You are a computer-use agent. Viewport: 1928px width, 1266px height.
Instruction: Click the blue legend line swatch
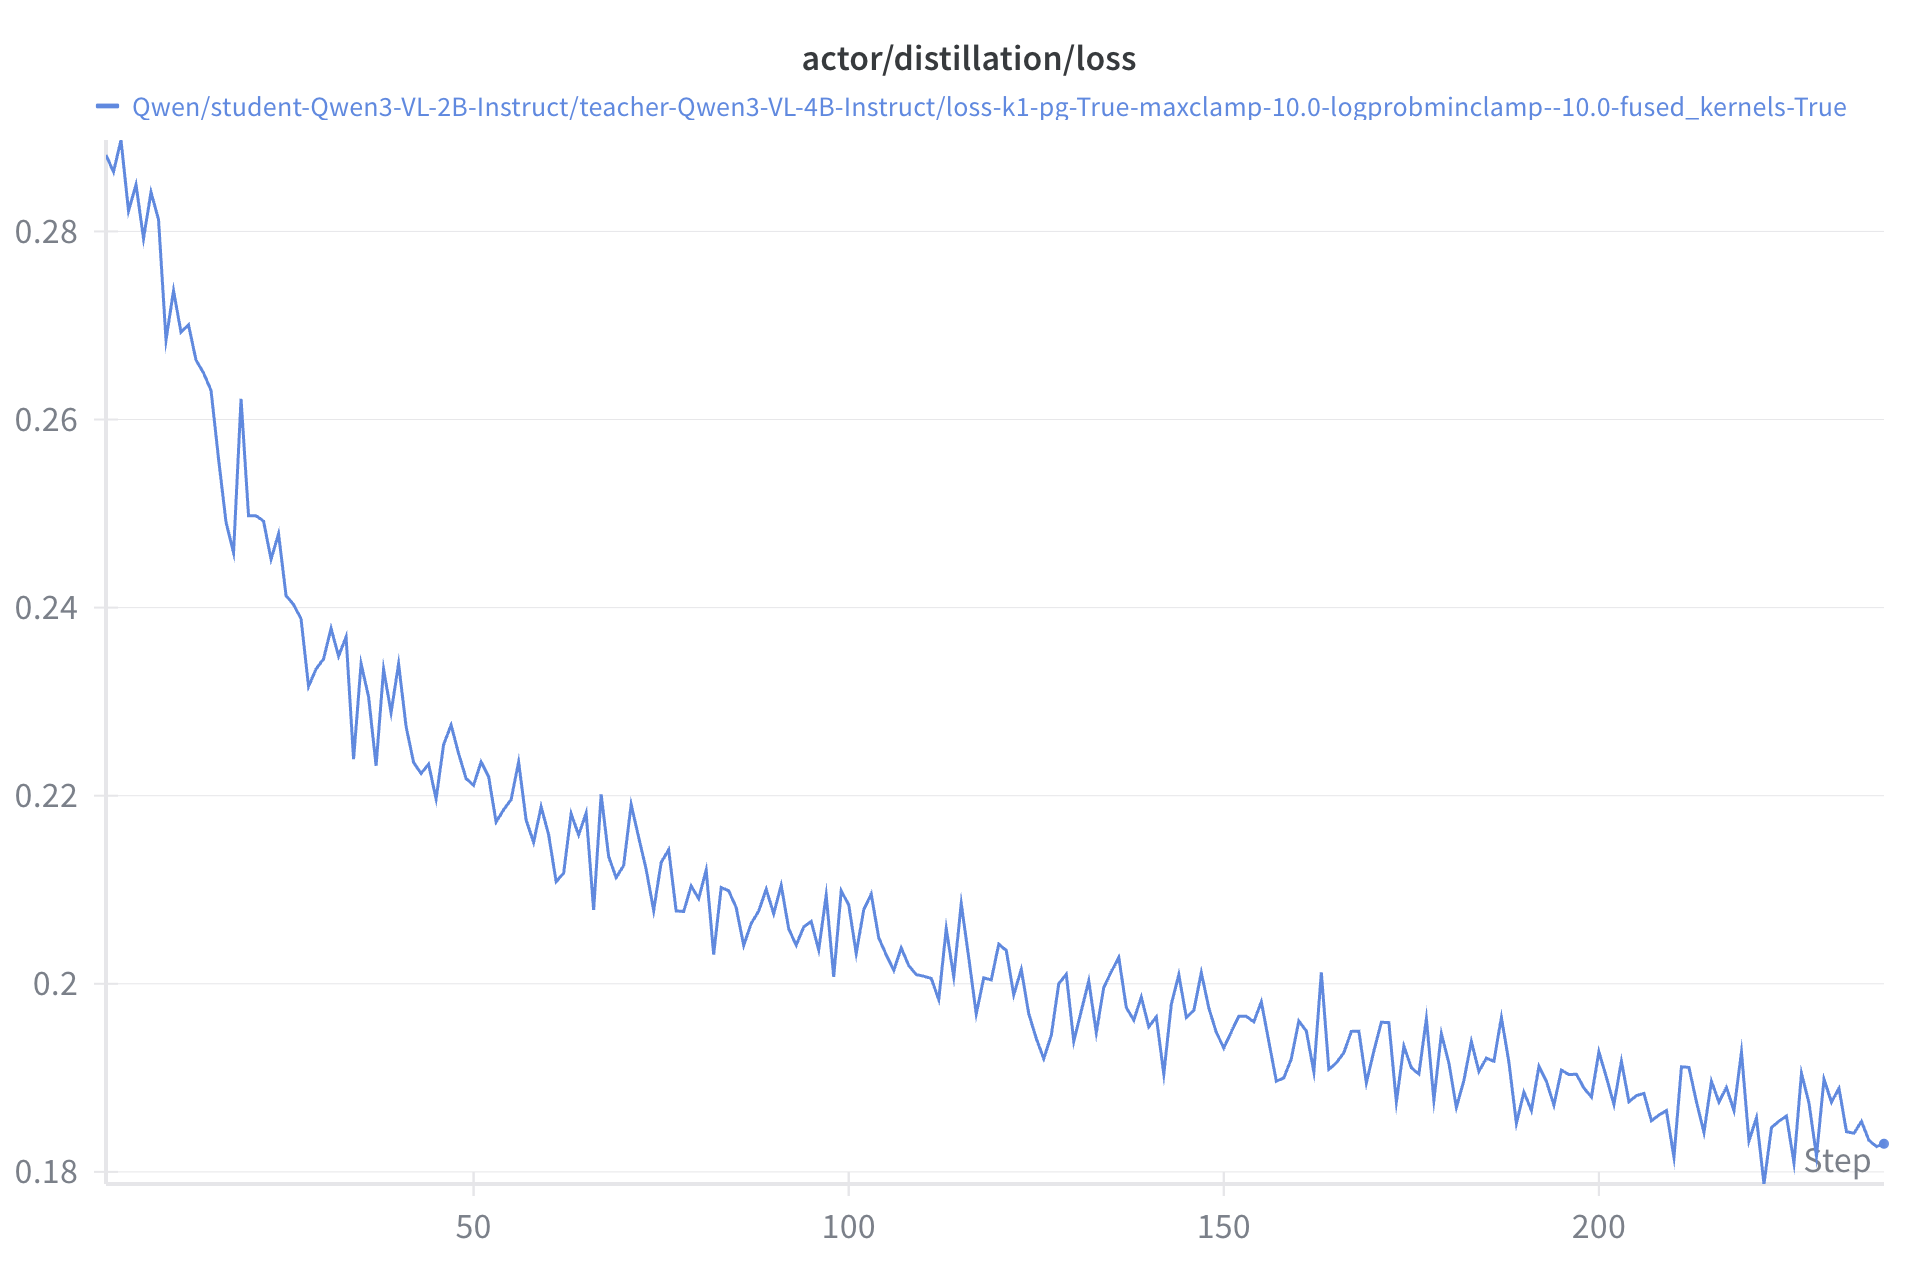[107, 106]
